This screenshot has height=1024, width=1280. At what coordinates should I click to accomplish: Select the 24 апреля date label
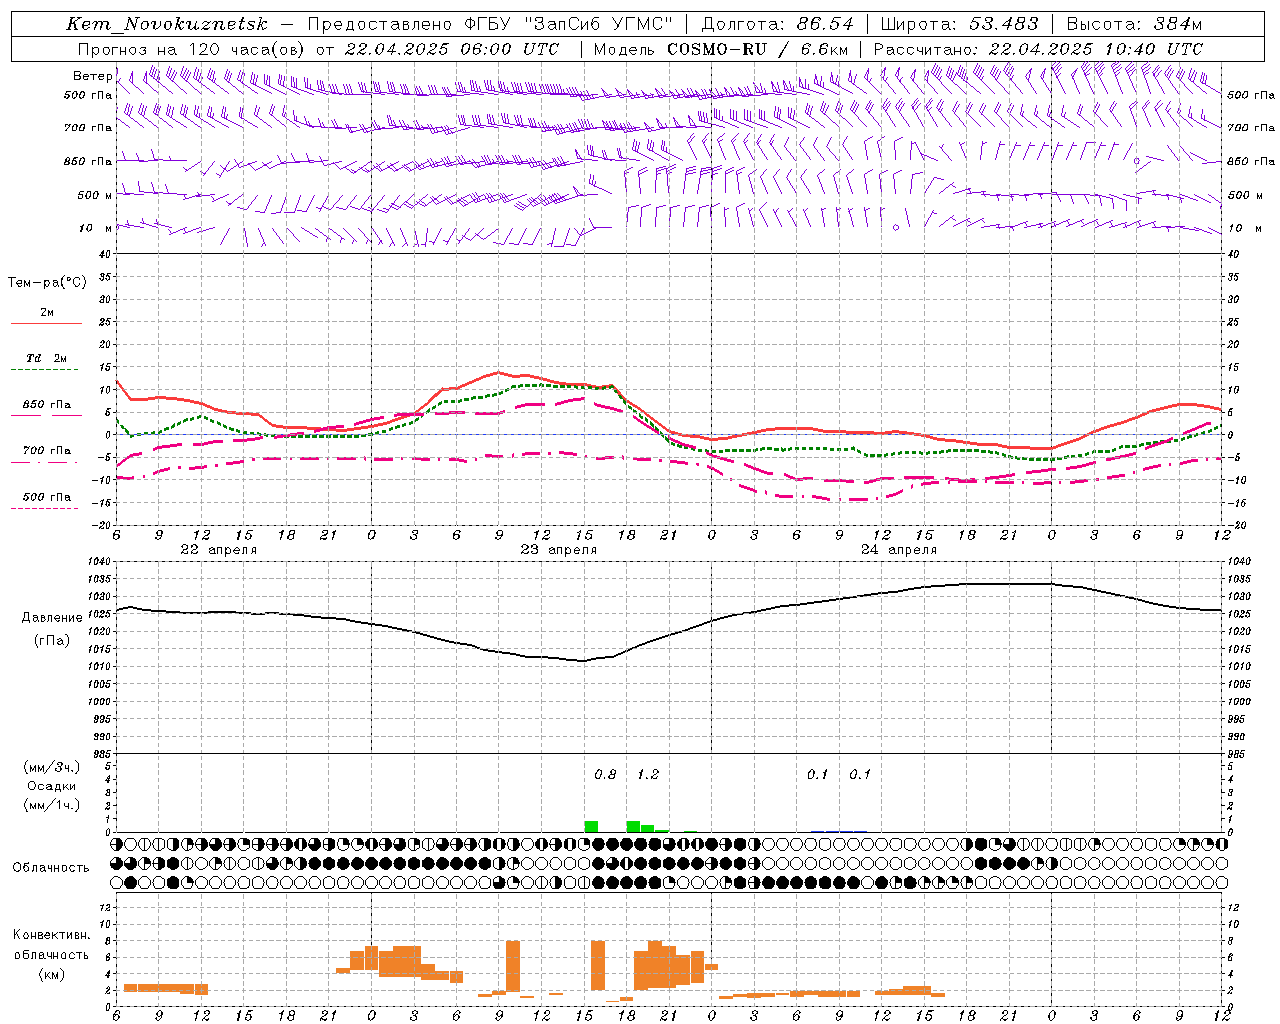point(899,550)
